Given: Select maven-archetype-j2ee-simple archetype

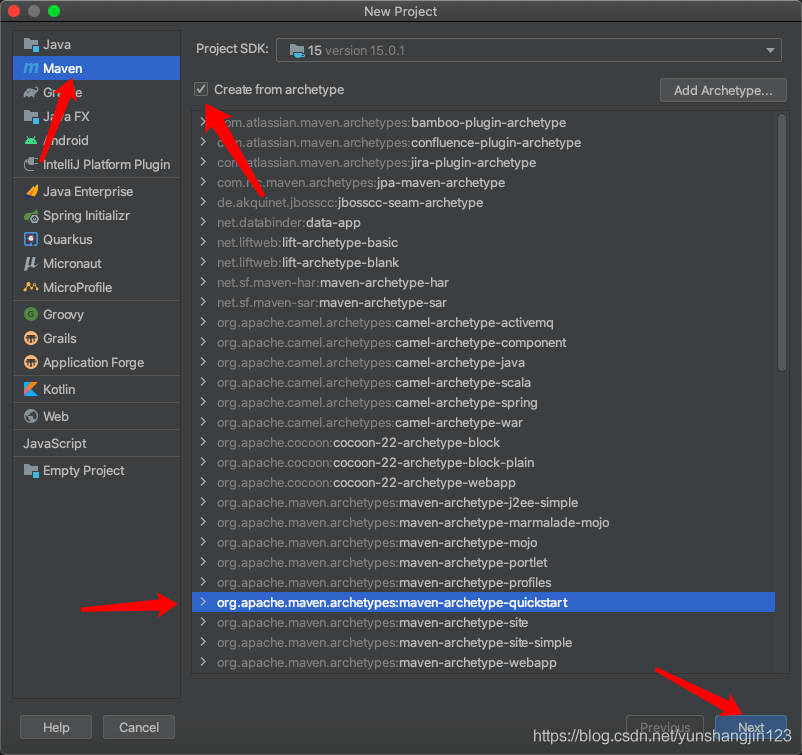Looking at the screenshot, I should pos(483,502).
